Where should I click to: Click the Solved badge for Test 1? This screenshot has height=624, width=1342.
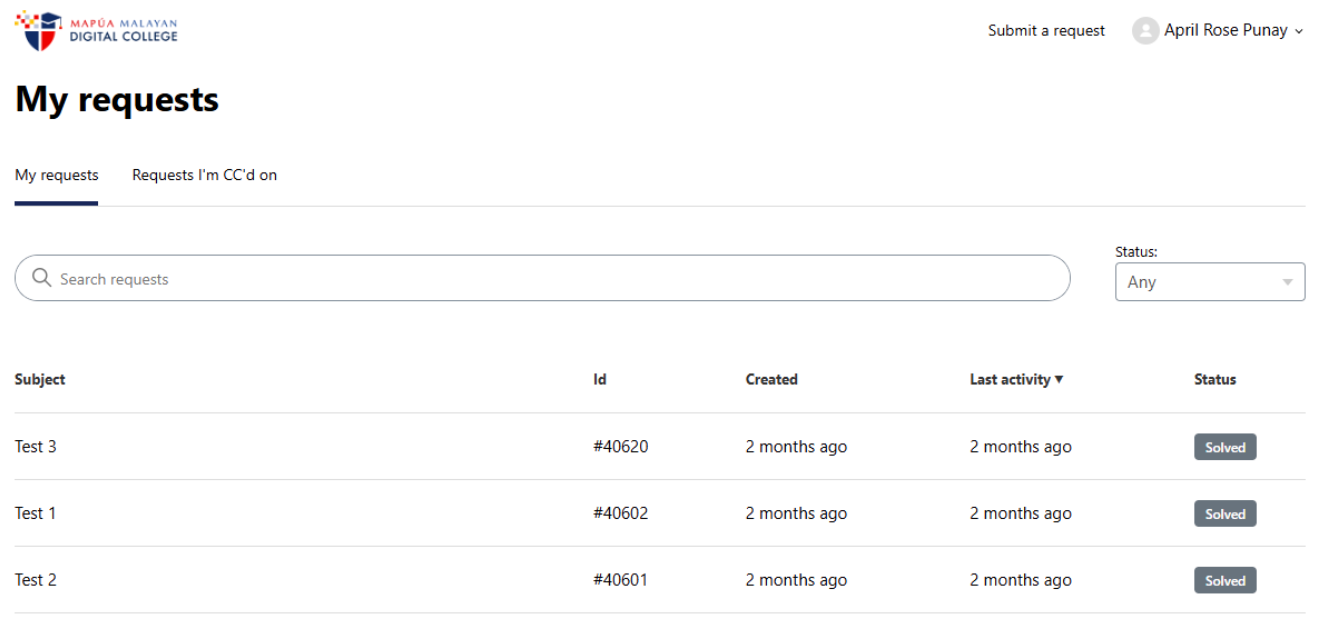point(1224,514)
